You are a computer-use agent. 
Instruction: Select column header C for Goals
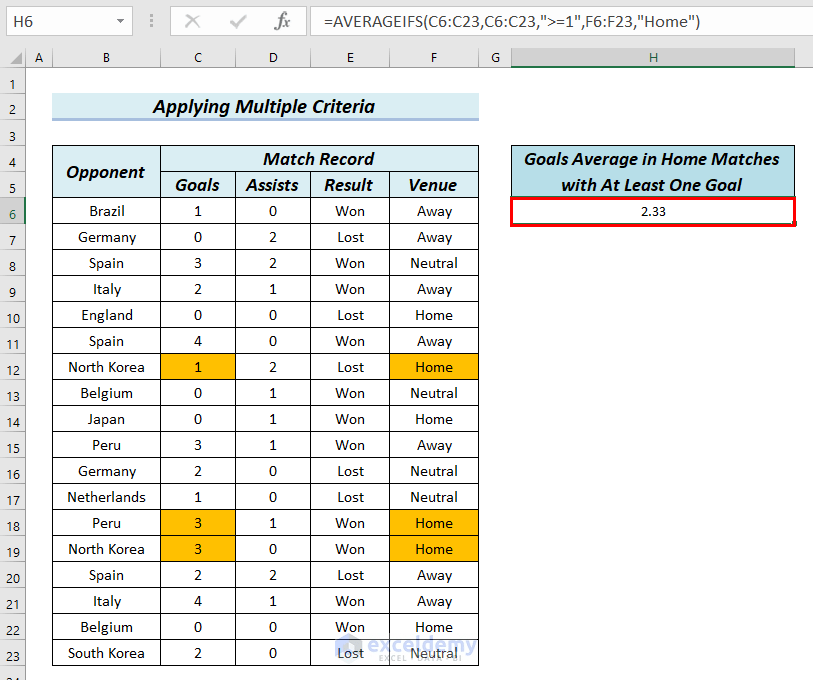click(x=197, y=57)
